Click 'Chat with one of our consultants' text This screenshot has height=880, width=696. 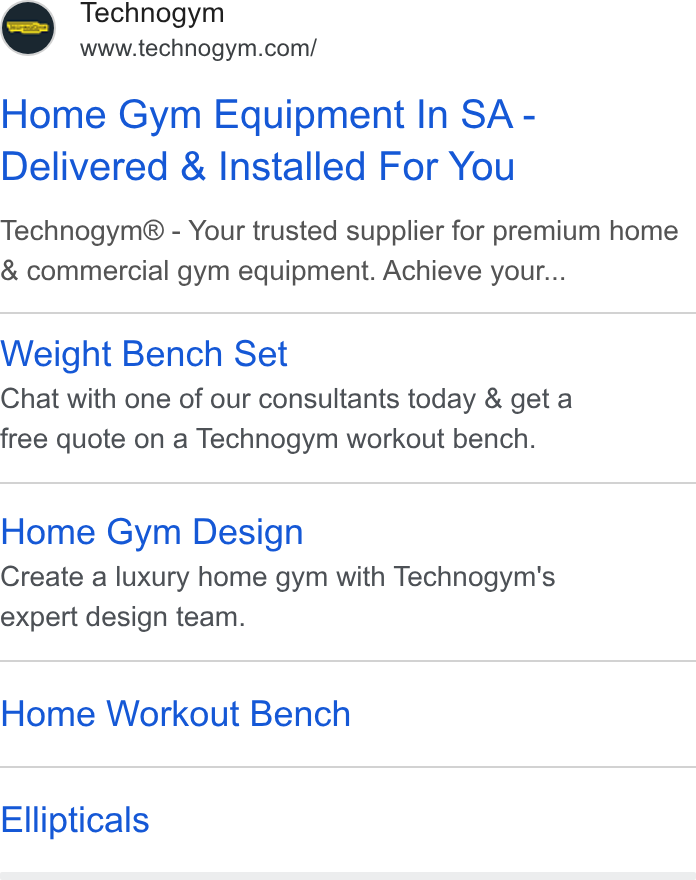pyautogui.click(x=201, y=400)
